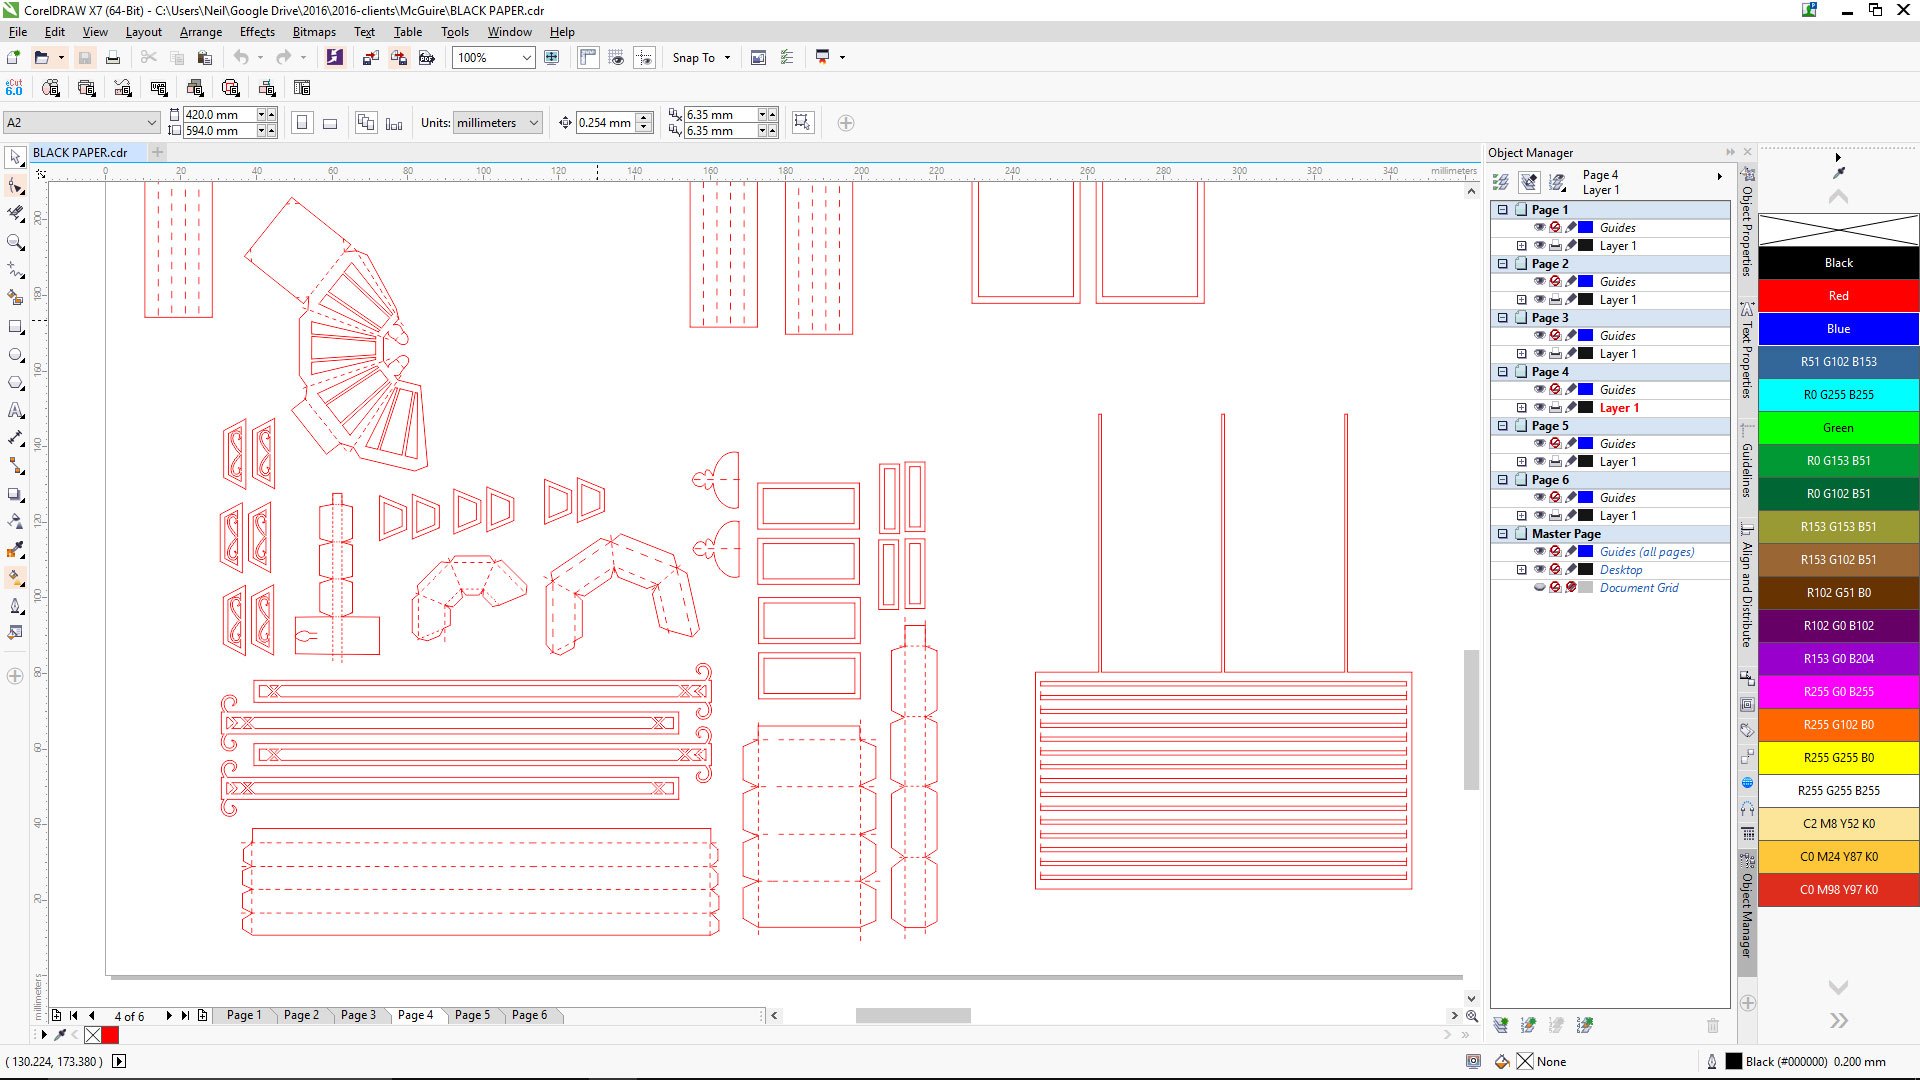This screenshot has height=1080, width=1920.
Task: Select the Red color swatch
Action: pos(1837,296)
